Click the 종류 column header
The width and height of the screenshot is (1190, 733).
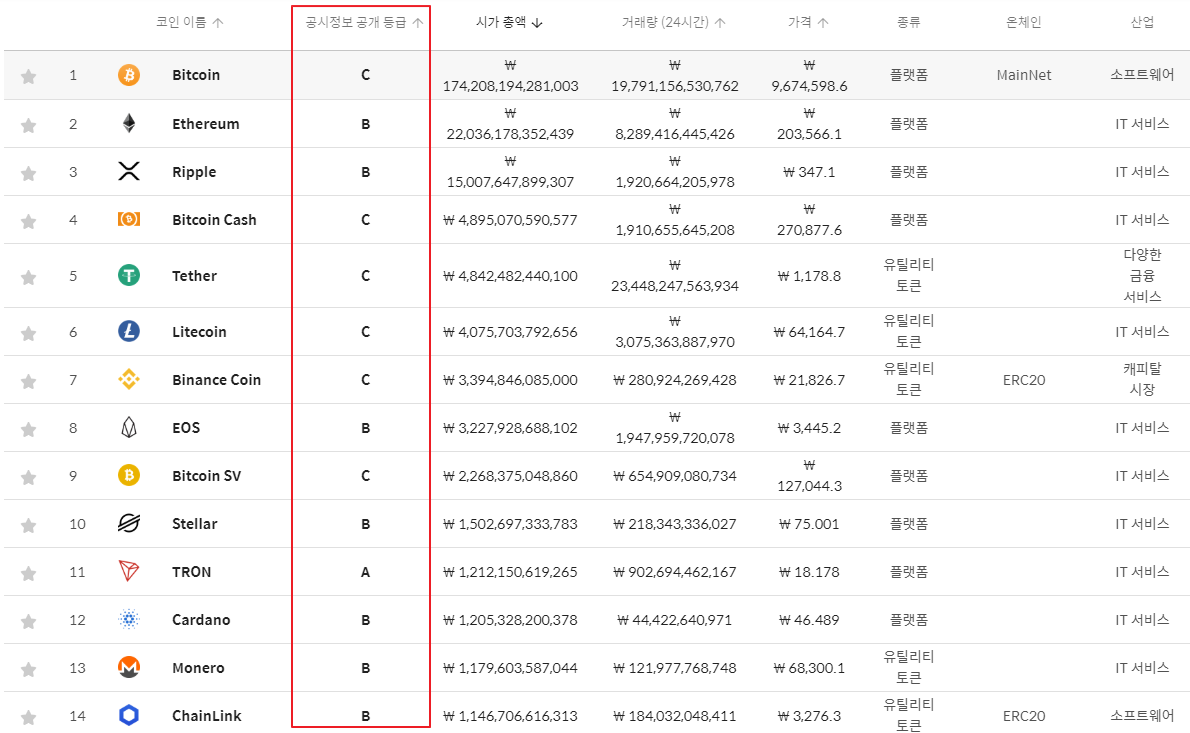908,23
